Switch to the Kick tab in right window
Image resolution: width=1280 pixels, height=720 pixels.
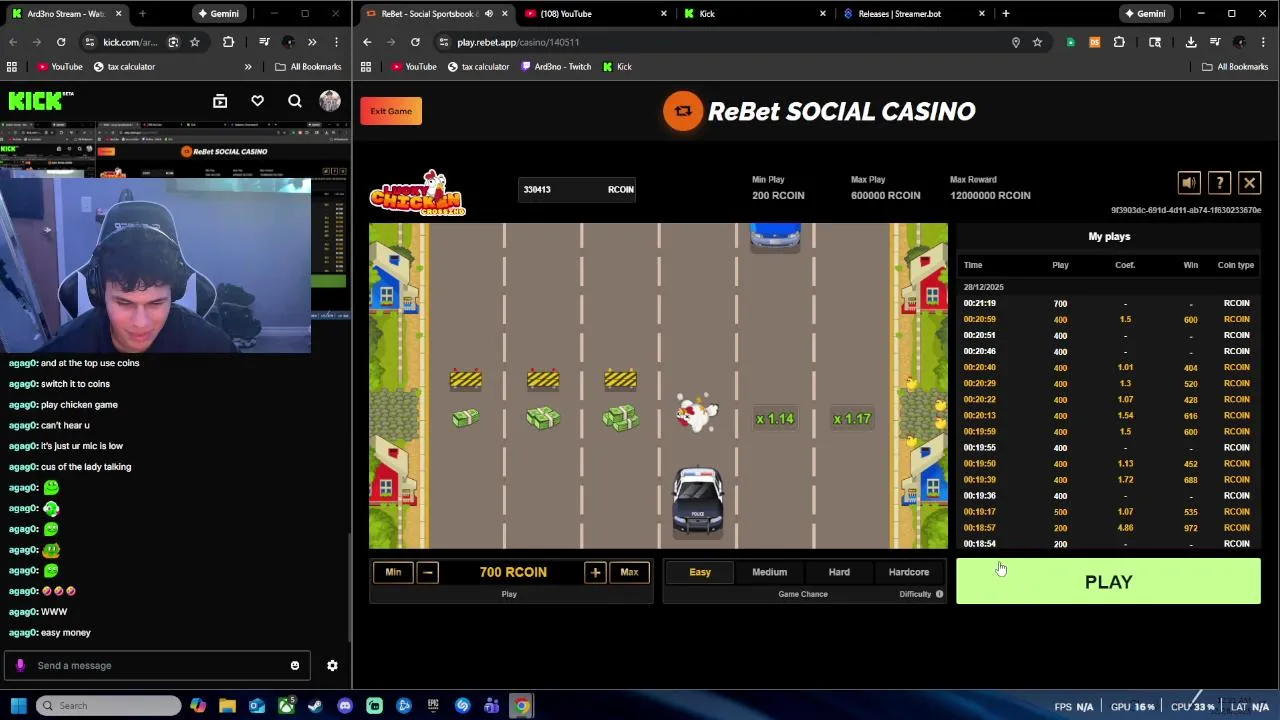pyautogui.click(x=755, y=14)
